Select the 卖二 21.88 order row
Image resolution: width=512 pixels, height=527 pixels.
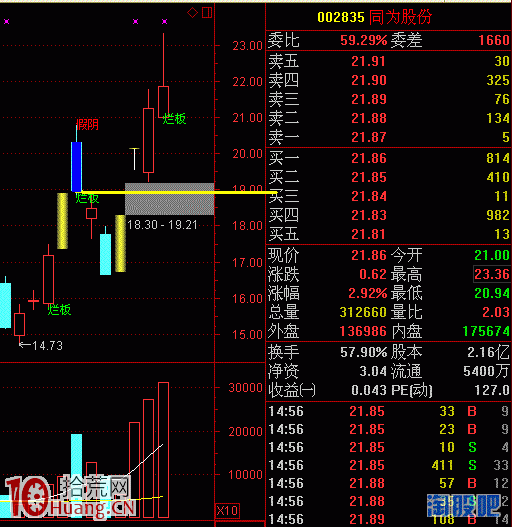pos(389,118)
